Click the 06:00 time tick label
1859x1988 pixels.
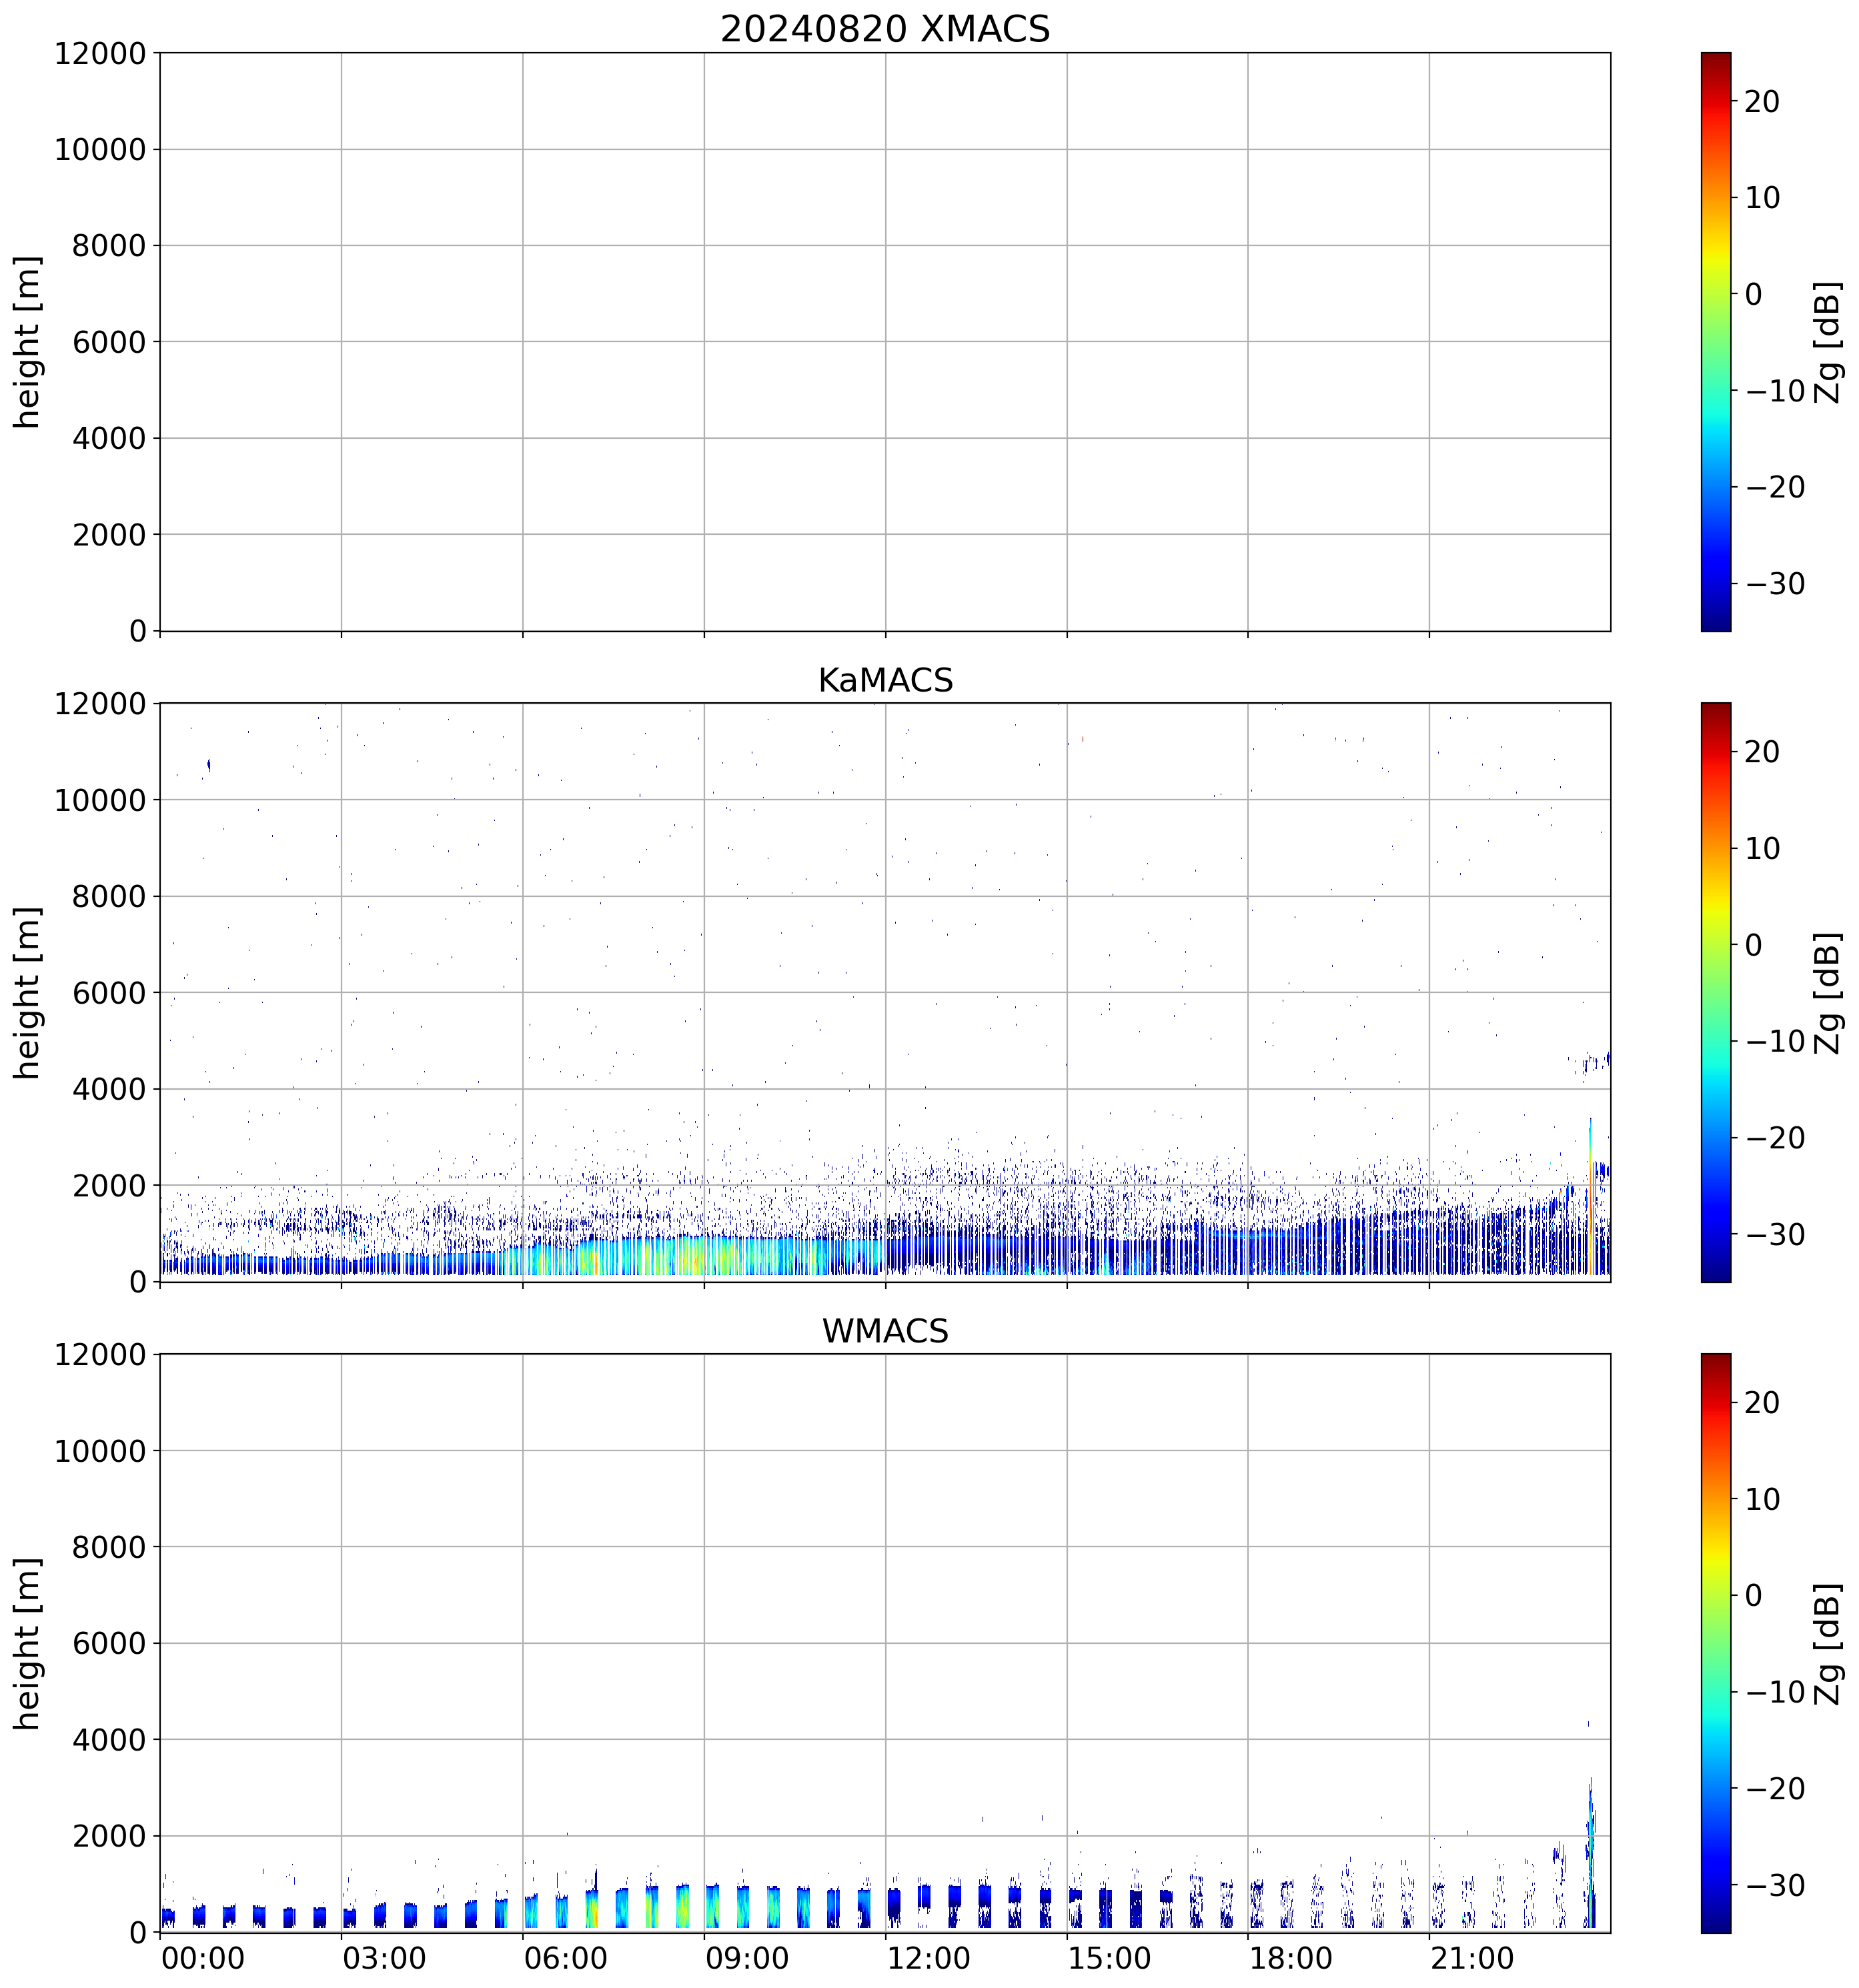(565, 1957)
